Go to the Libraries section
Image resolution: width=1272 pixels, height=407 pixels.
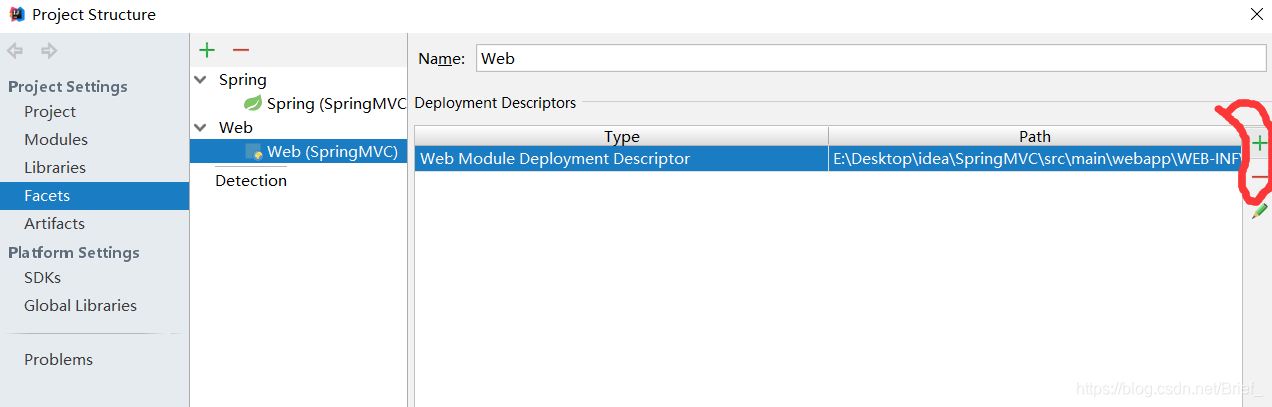[x=55, y=168]
